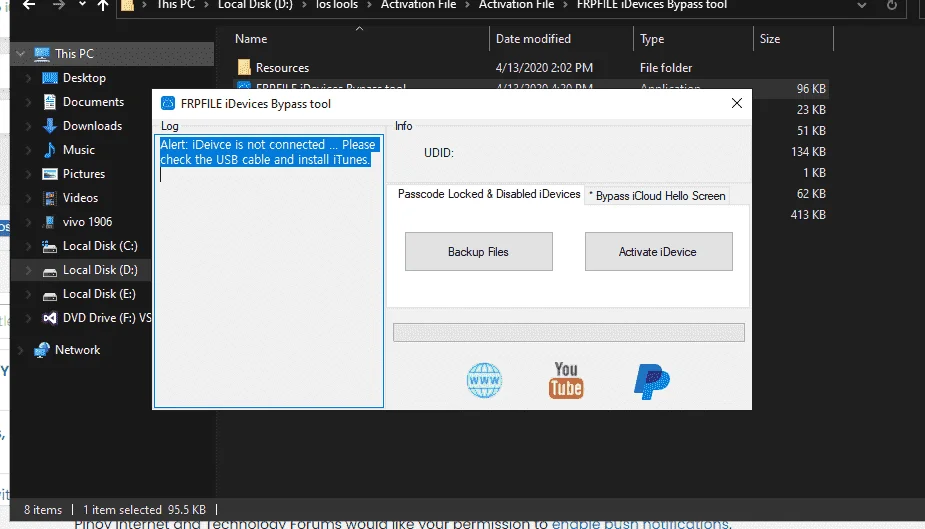Click '8 items' in status bar
The height and width of the screenshot is (529, 925).
(42, 510)
